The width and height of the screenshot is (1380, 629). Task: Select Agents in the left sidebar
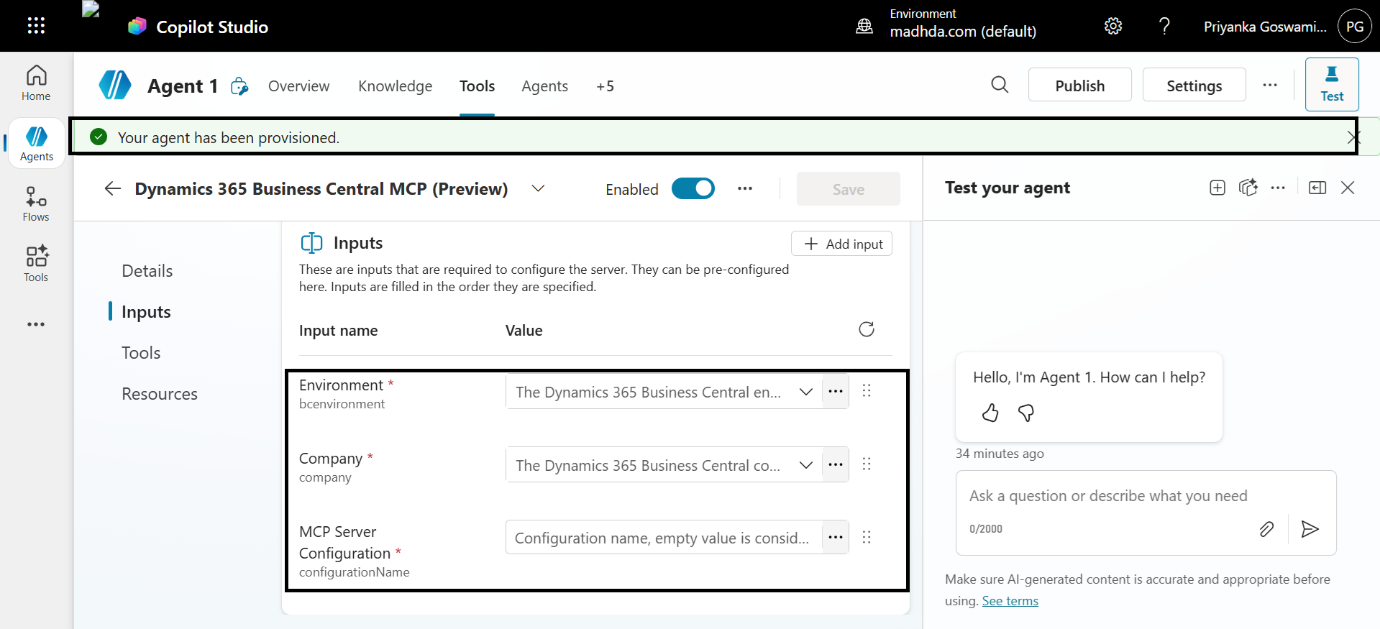(36, 142)
